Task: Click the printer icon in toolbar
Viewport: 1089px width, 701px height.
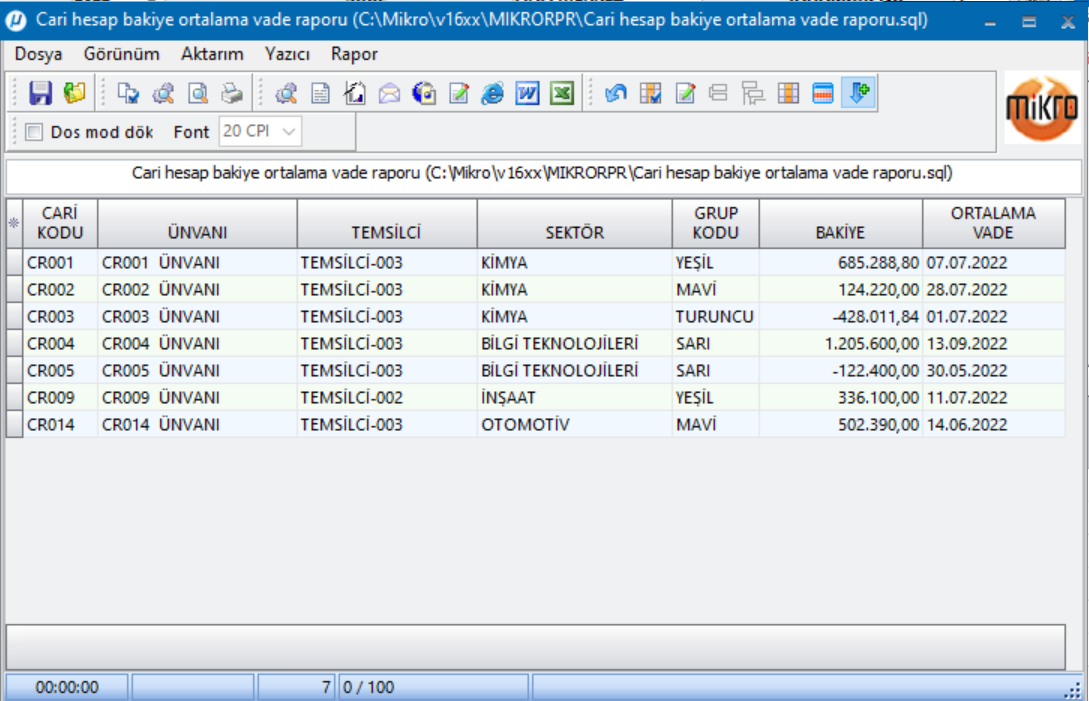Action: pos(232,94)
